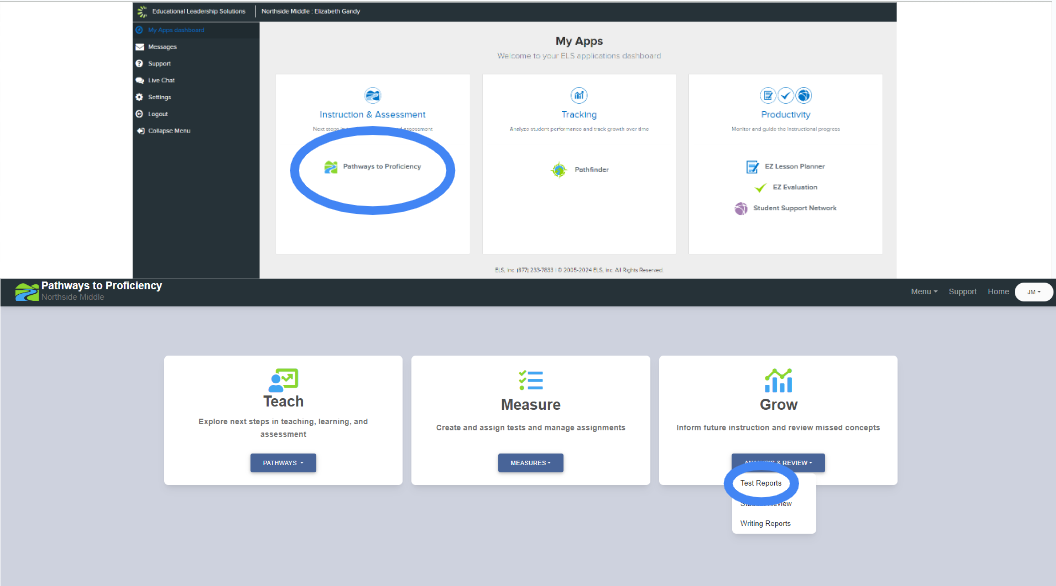Open EZ Evaluation app
The image size is (1056, 586).
[795, 187]
